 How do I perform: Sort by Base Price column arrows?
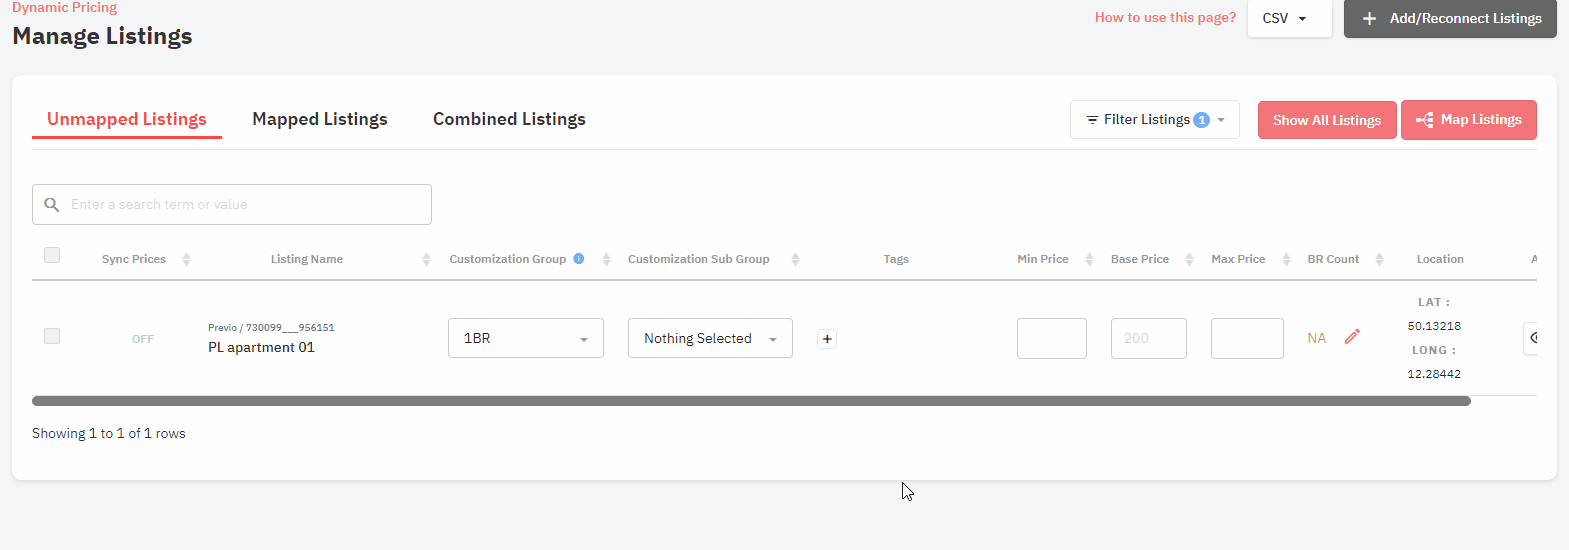pyautogui.click(x=1189, y=259)
